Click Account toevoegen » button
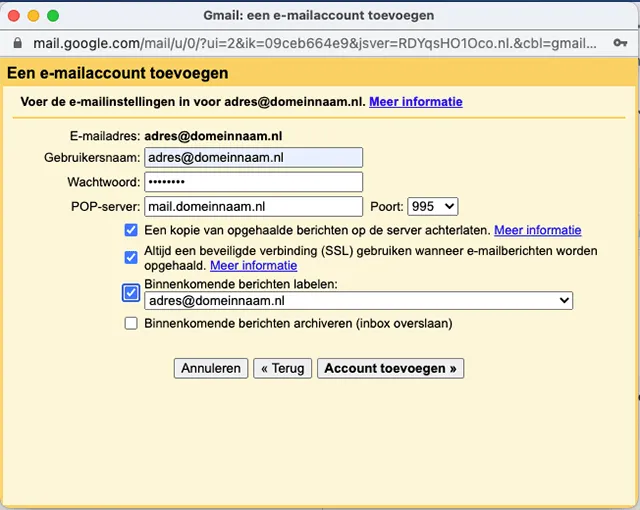640x510 pixels. coord(390,368)
